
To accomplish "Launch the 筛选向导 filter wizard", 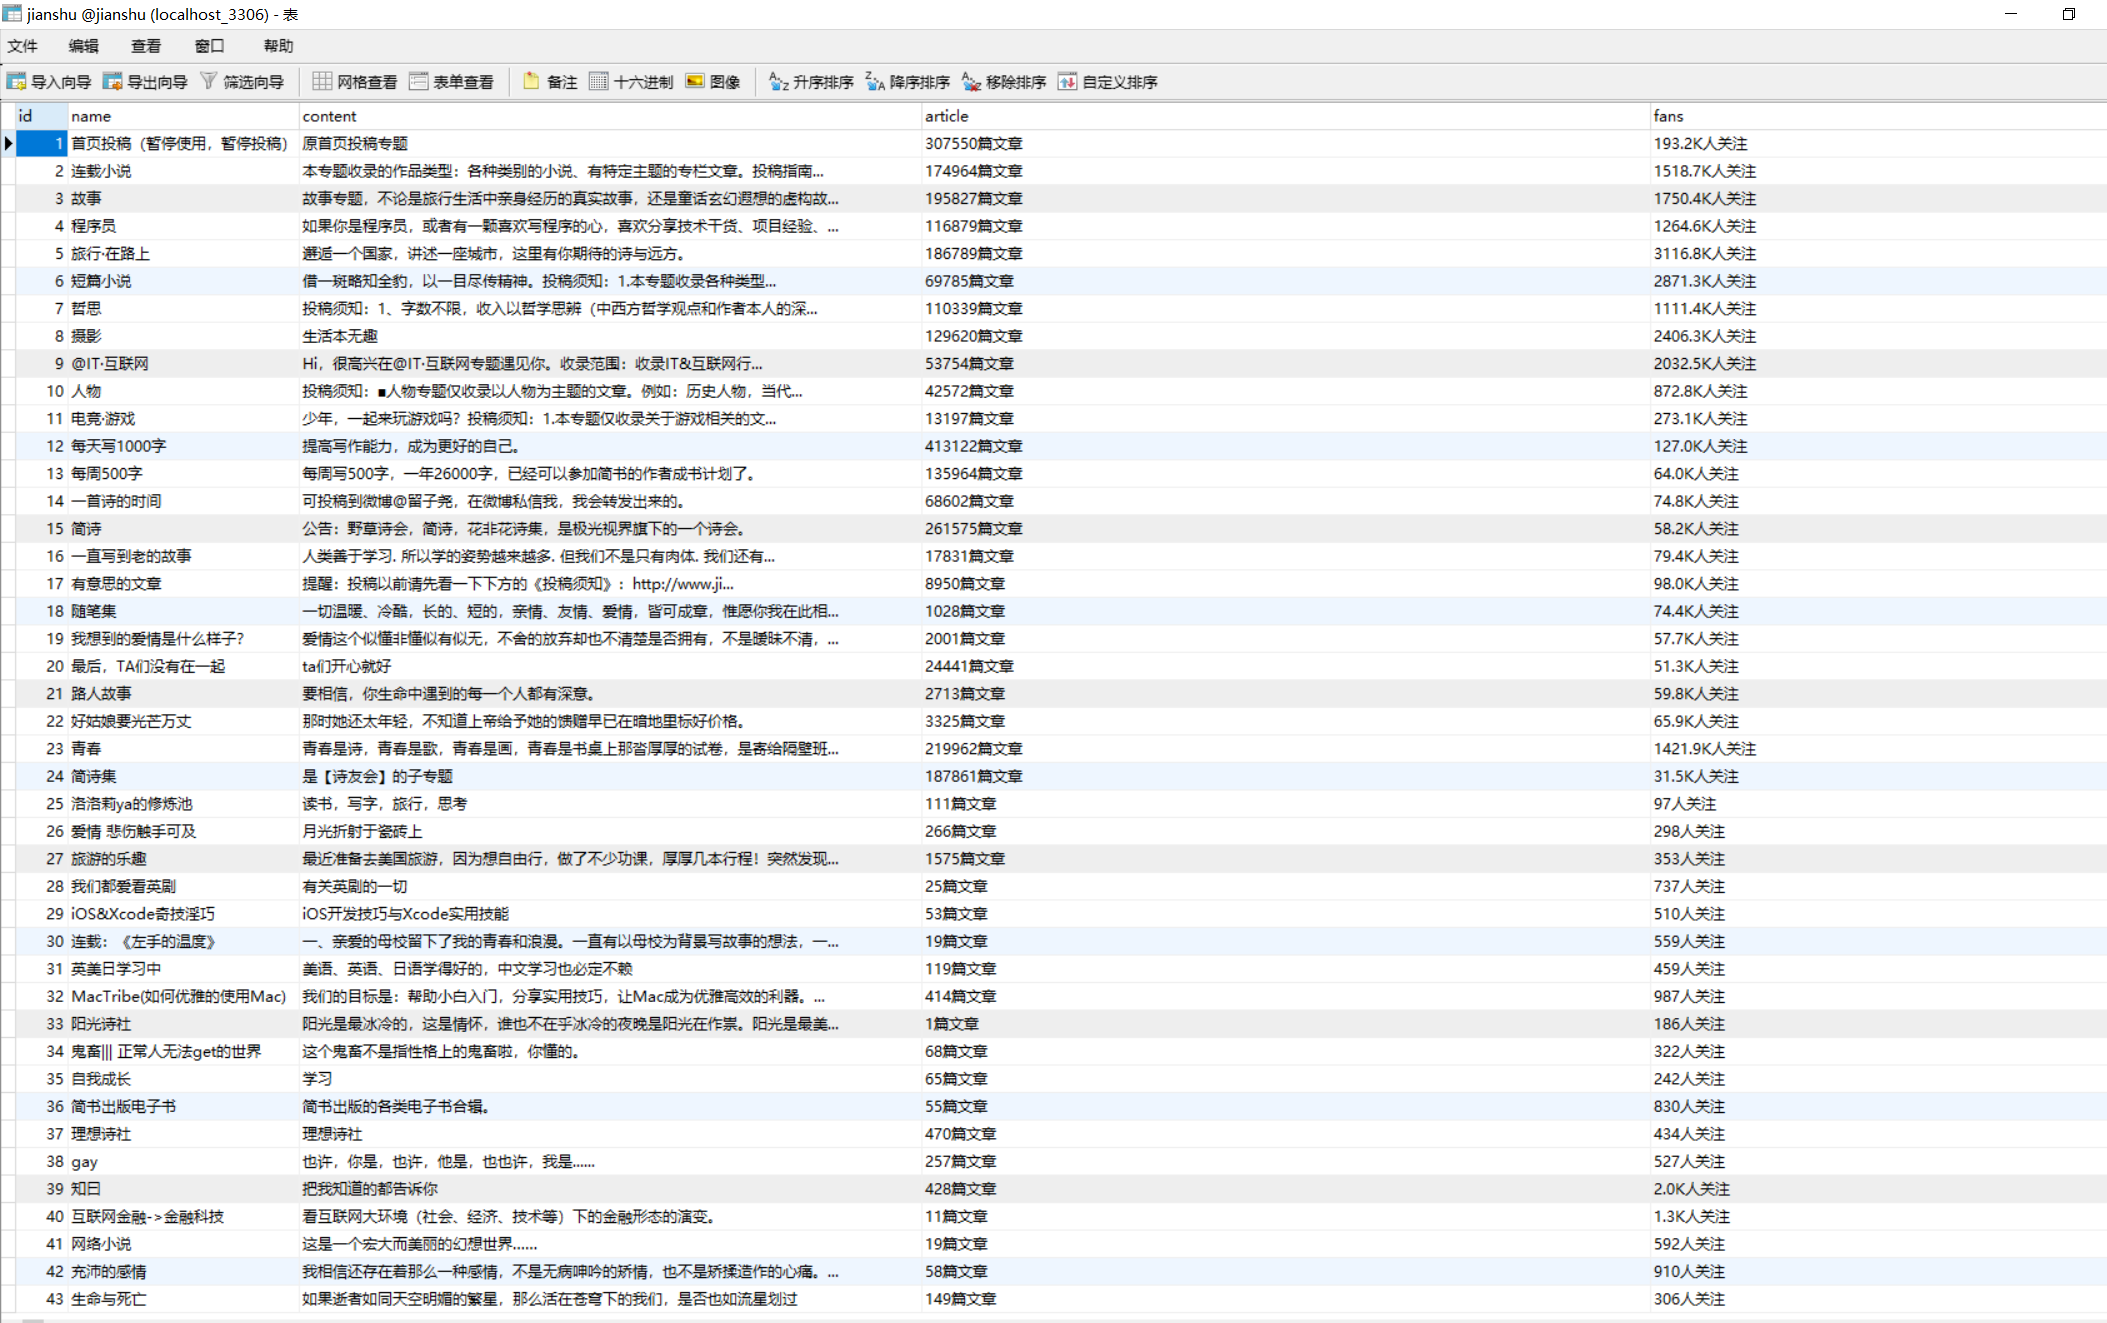I will pos(242,82).
